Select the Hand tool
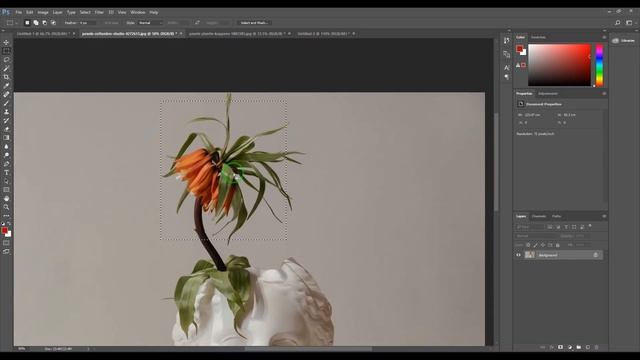The width and height of the screenshot is (640, 360). pos(6,199)
